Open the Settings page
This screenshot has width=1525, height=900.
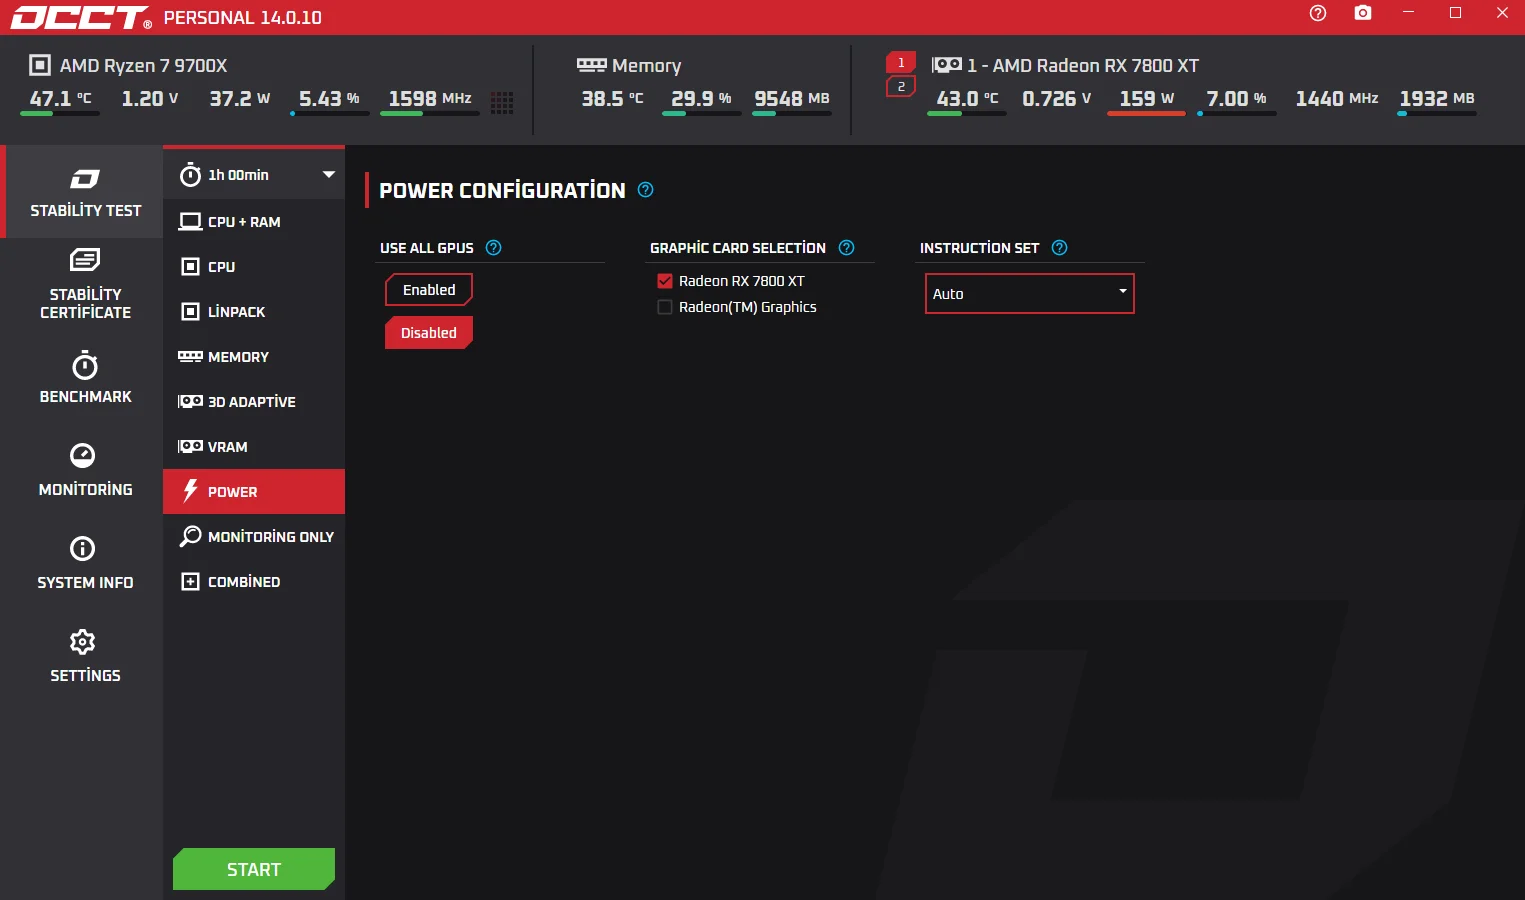click(x=85, y=656)
